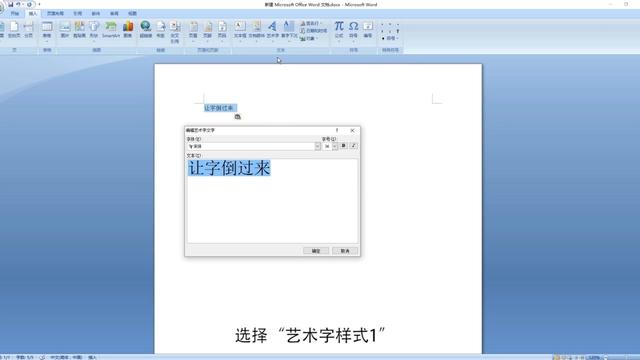Screen dimensions: 640x360
Task: Insert a picture (图片) from file
Action: pos(64,30)
